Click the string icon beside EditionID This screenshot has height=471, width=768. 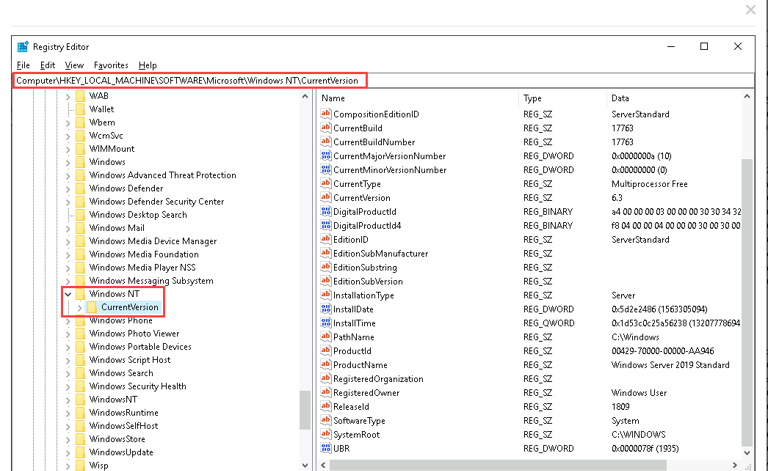[x=326, y=239]
